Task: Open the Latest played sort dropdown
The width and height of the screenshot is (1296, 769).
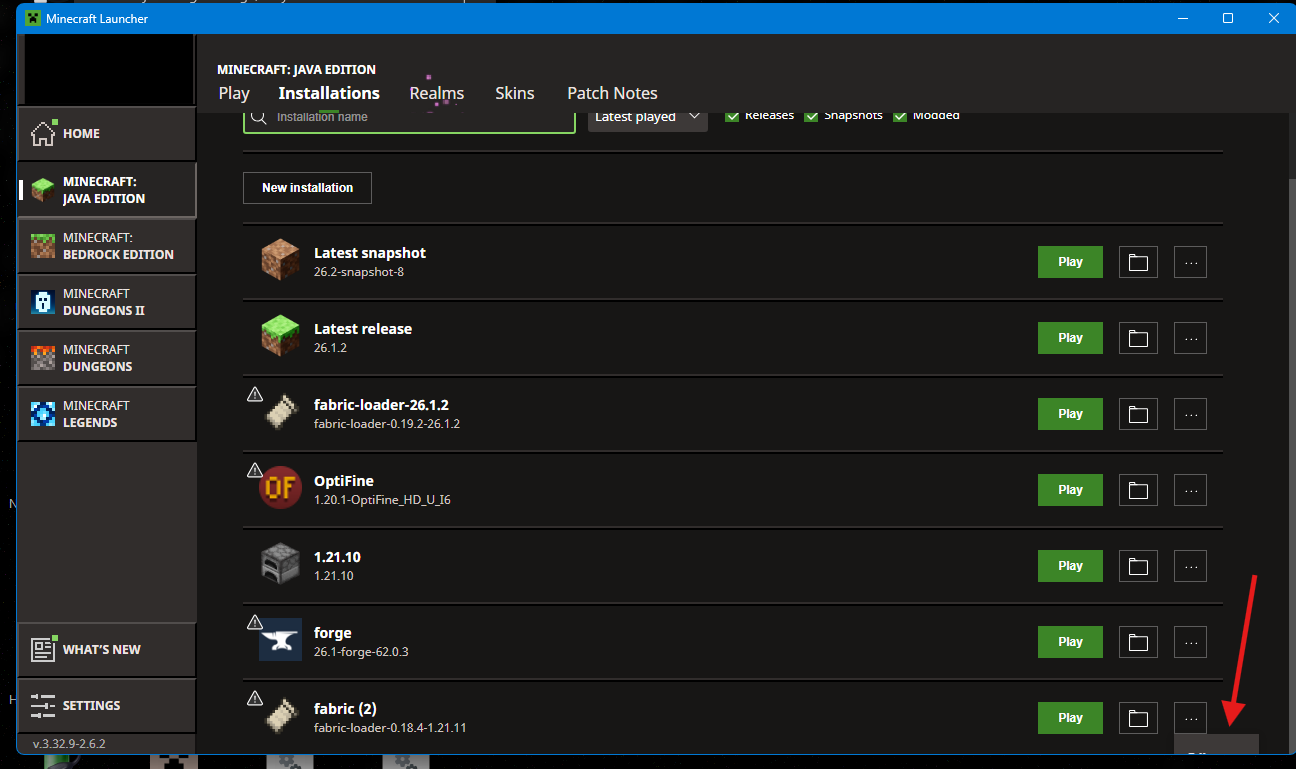Action: pyautogui.click(x=647, y=118)
